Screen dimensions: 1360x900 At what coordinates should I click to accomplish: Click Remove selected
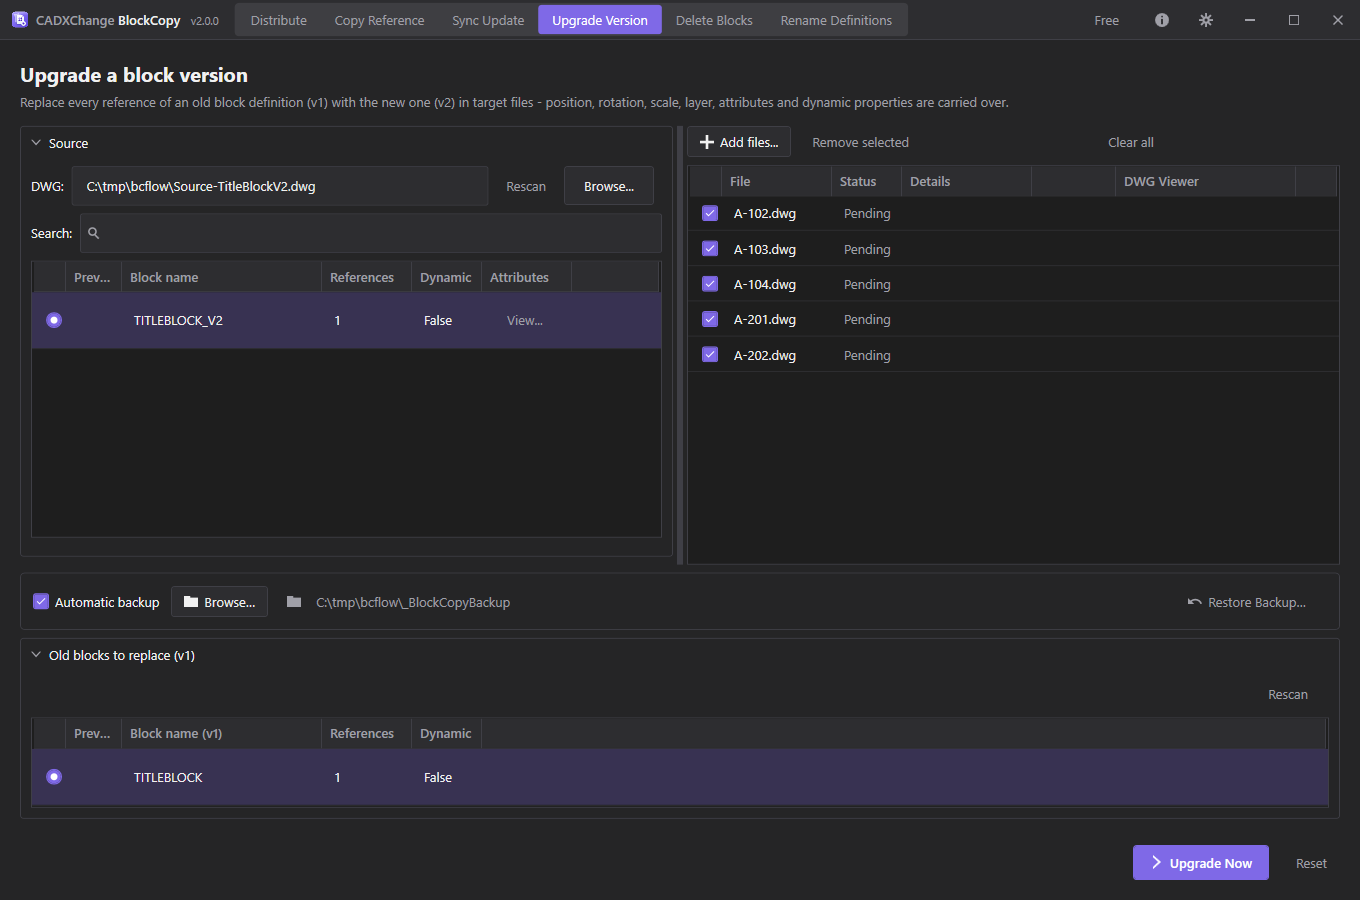(x=860, y=142)
